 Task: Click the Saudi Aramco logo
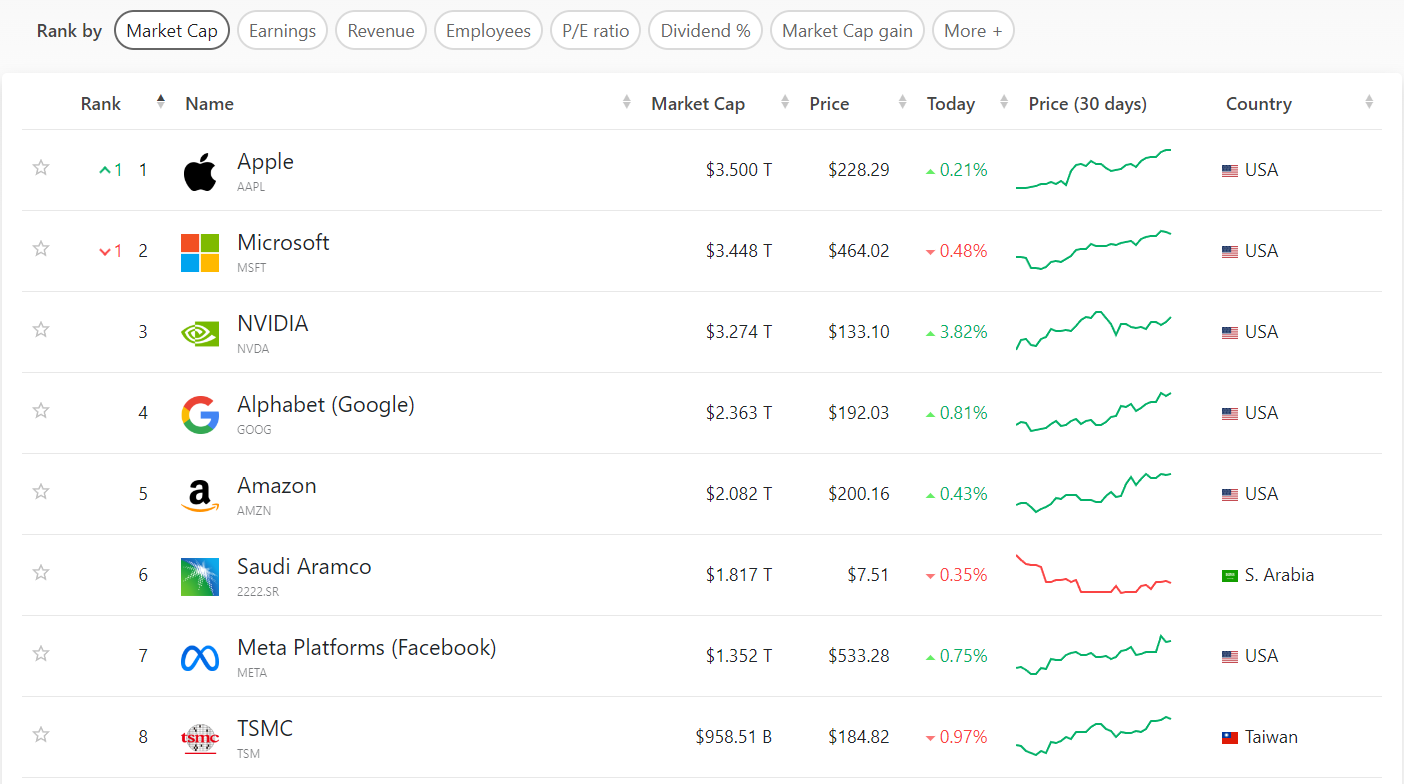tap(200, 577)
